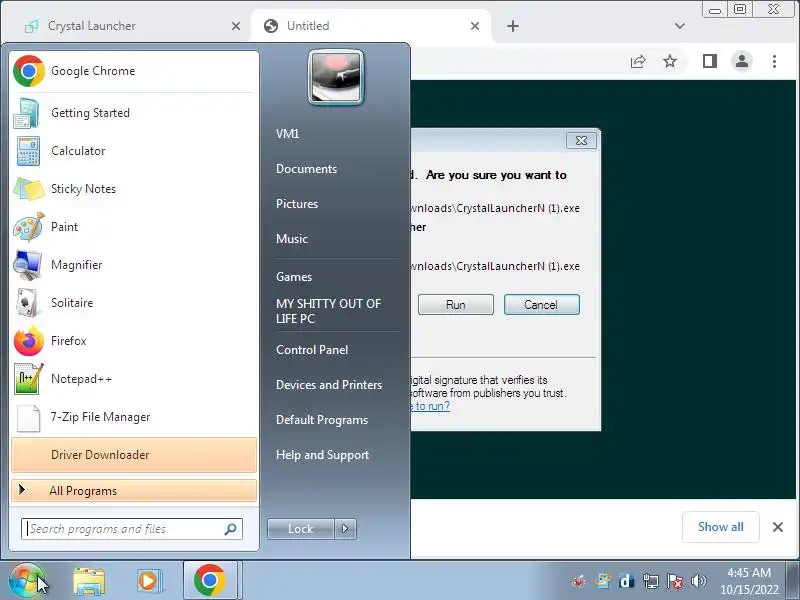The width and height of the screenshot is (800, 600).
Task: Close the security warning dialog
Action: pos(581,141)
